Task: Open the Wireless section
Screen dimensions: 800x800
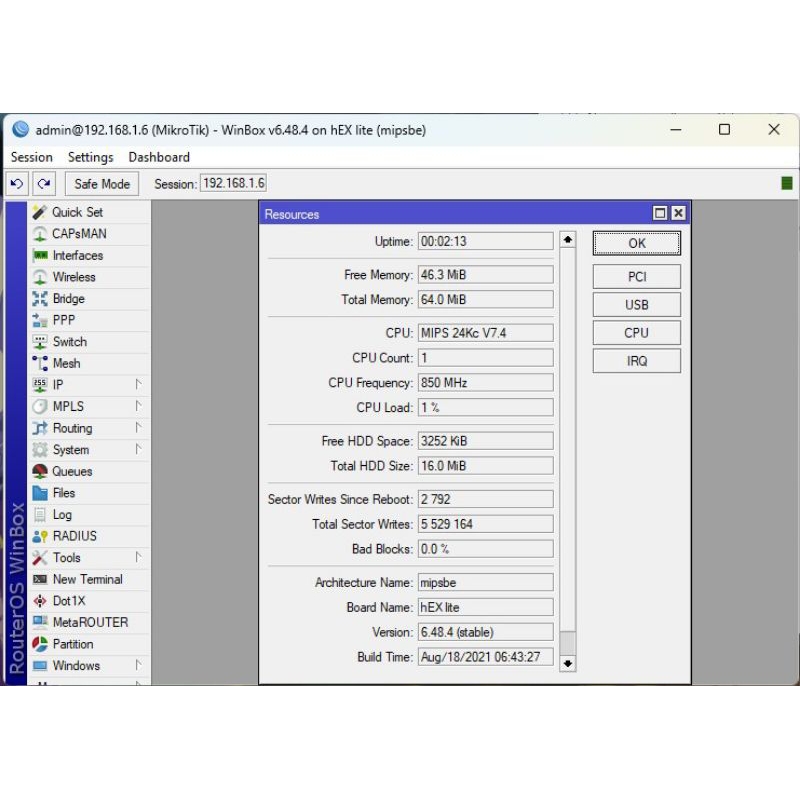Action: coord(73,277)
